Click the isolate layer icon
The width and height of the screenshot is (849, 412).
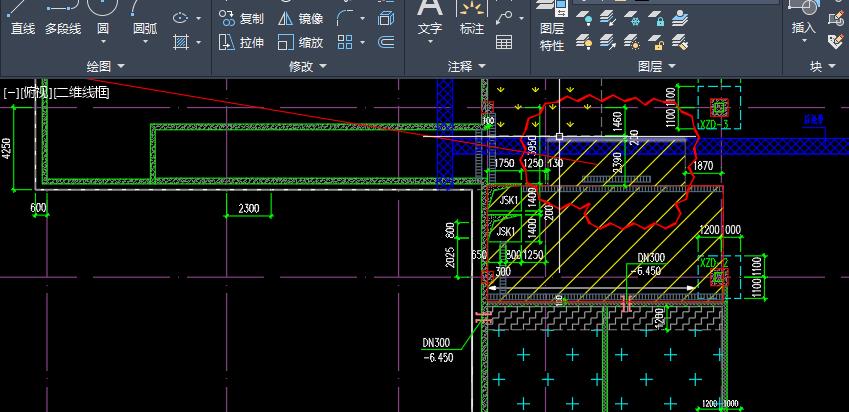(x=608, y=19)
